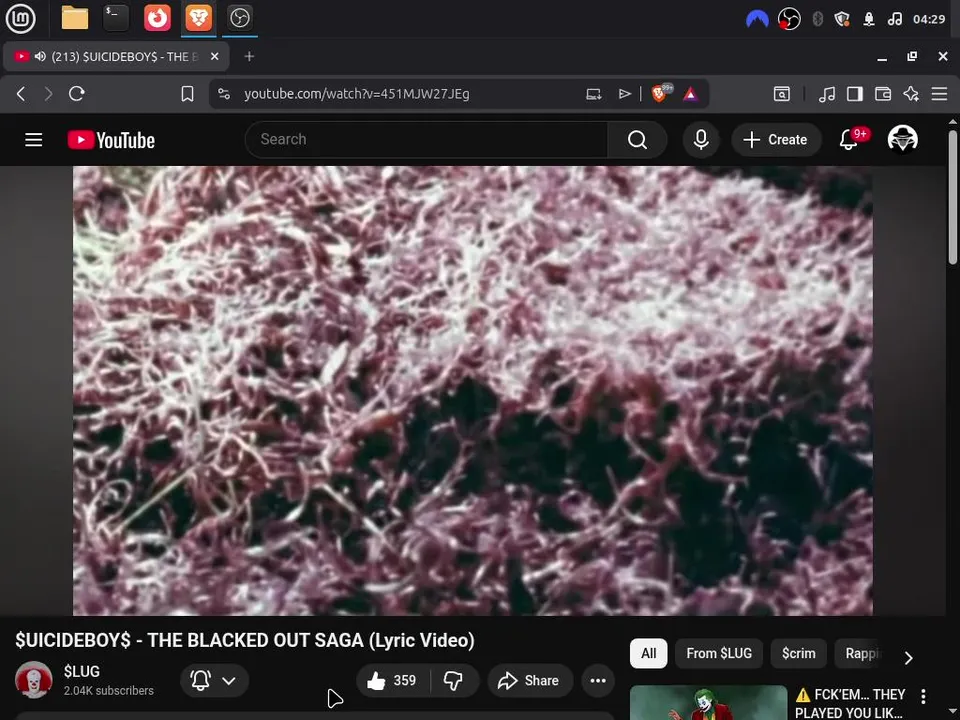Open options menu for FCK'EM video
The height and width of the screenshot is (720, 960).
923,696
